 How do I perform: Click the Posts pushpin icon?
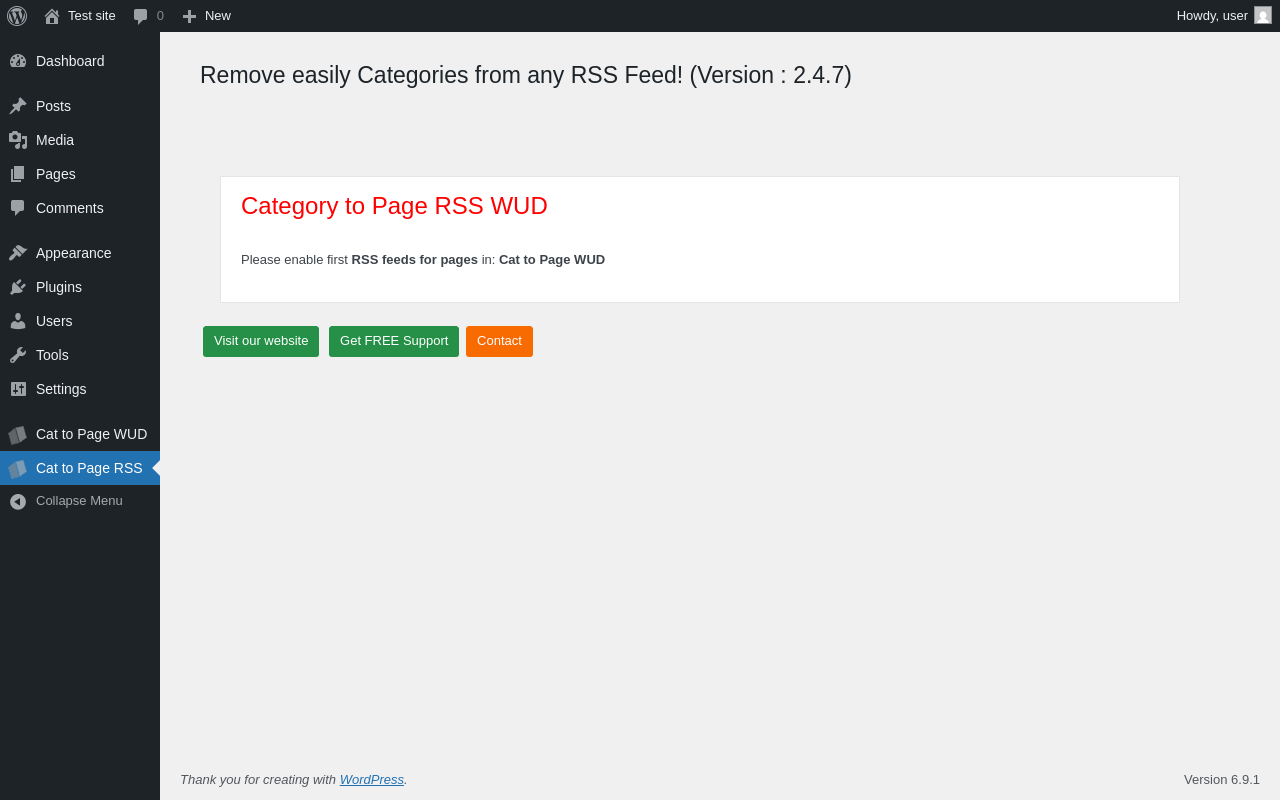point(18,106)
